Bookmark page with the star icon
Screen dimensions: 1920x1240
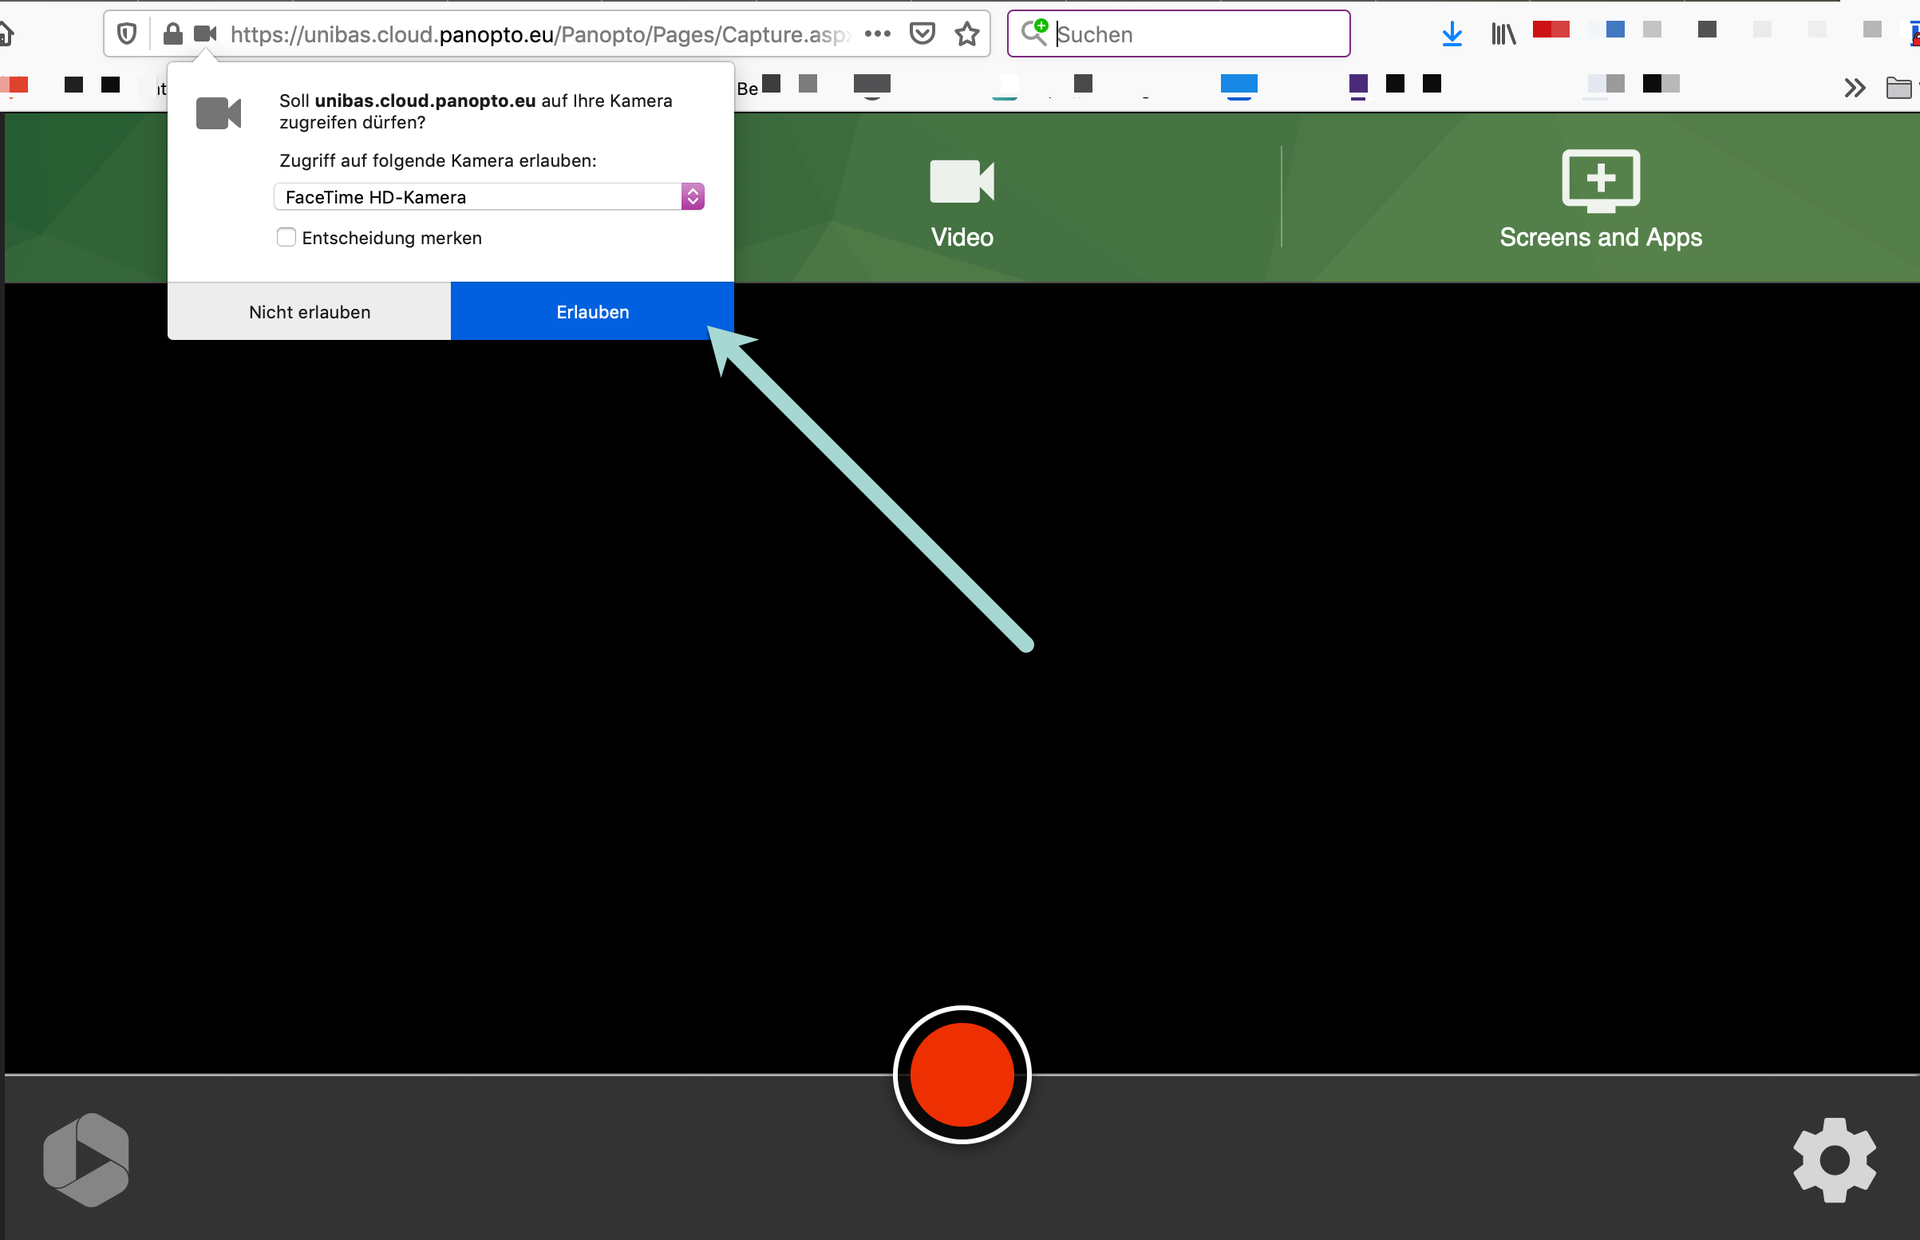pyautogui.click(x=967, y=34)
